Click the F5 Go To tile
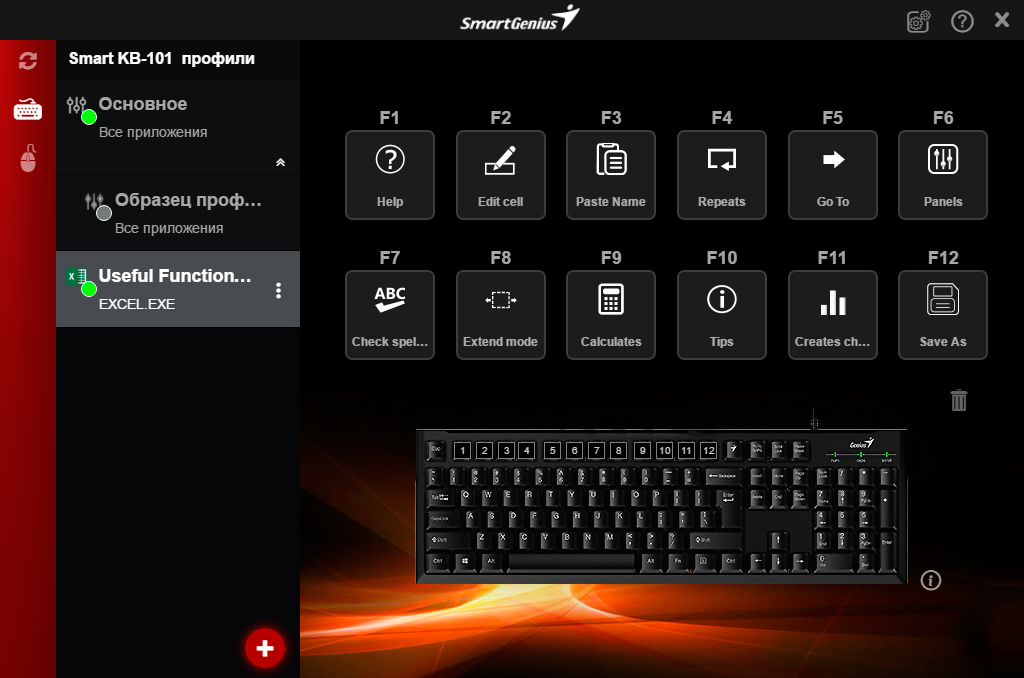This screenshot has width=1024, height=678. (833, 175)
